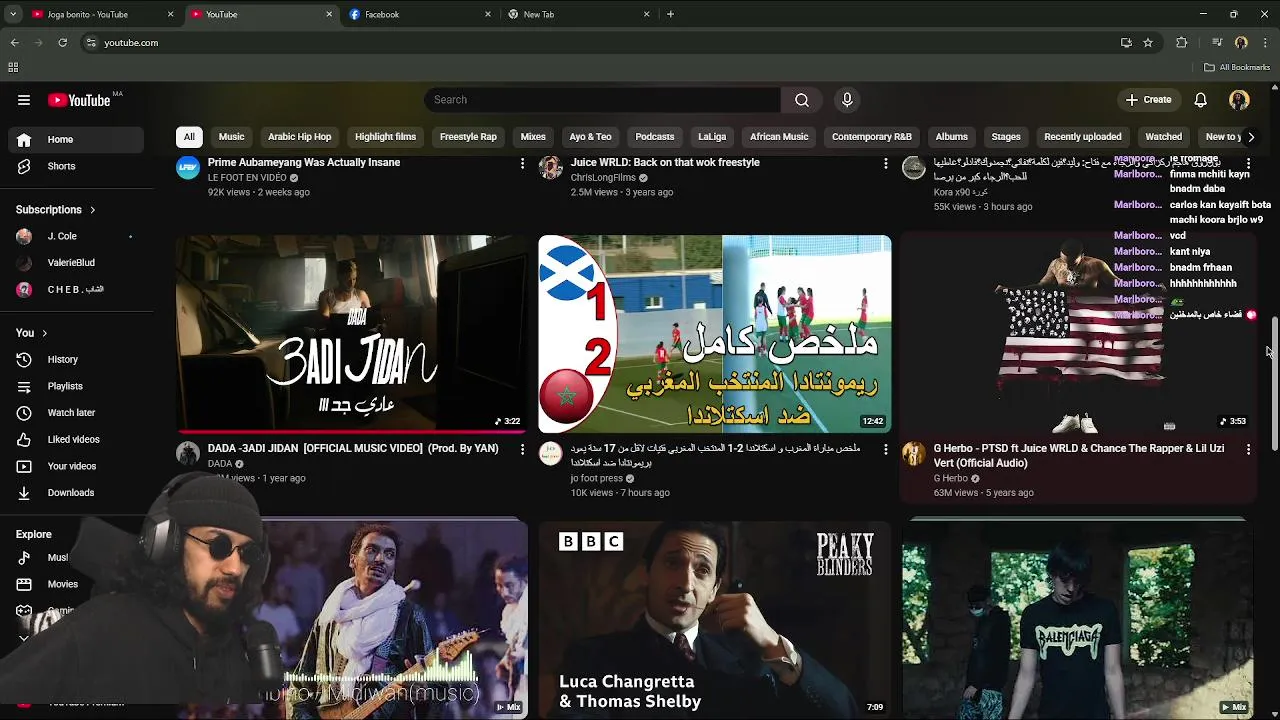Open the YouTube hamburger guide menu
Image resolution: width=1280 pixels, height=720 pixels.
tap(24, 100)
